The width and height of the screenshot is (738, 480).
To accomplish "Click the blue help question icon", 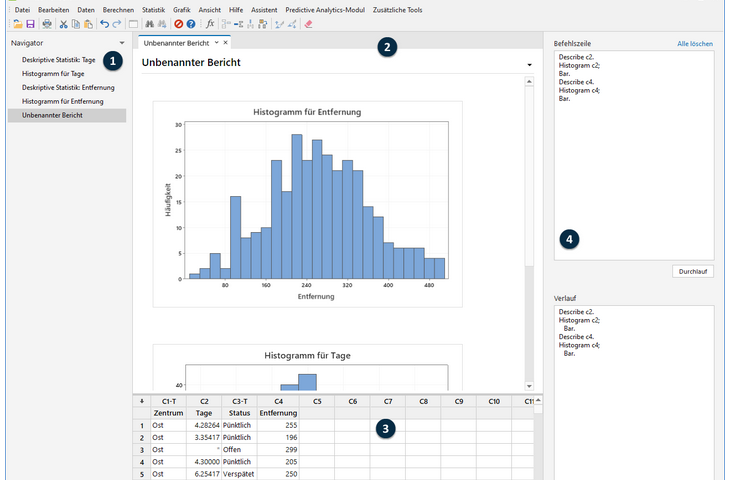I will (190, 23).
